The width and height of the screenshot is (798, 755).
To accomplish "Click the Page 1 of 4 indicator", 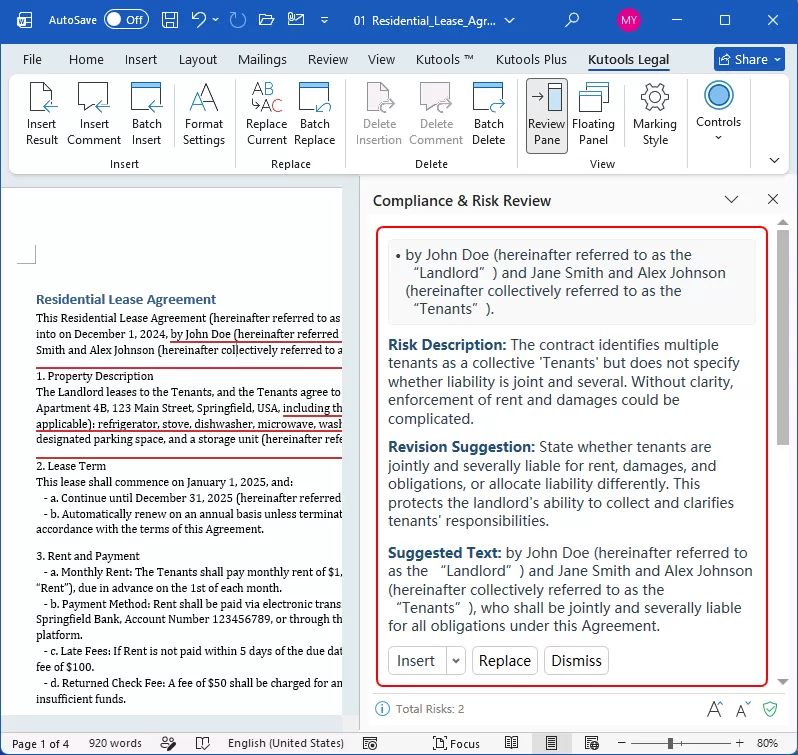I will [40, 743].
